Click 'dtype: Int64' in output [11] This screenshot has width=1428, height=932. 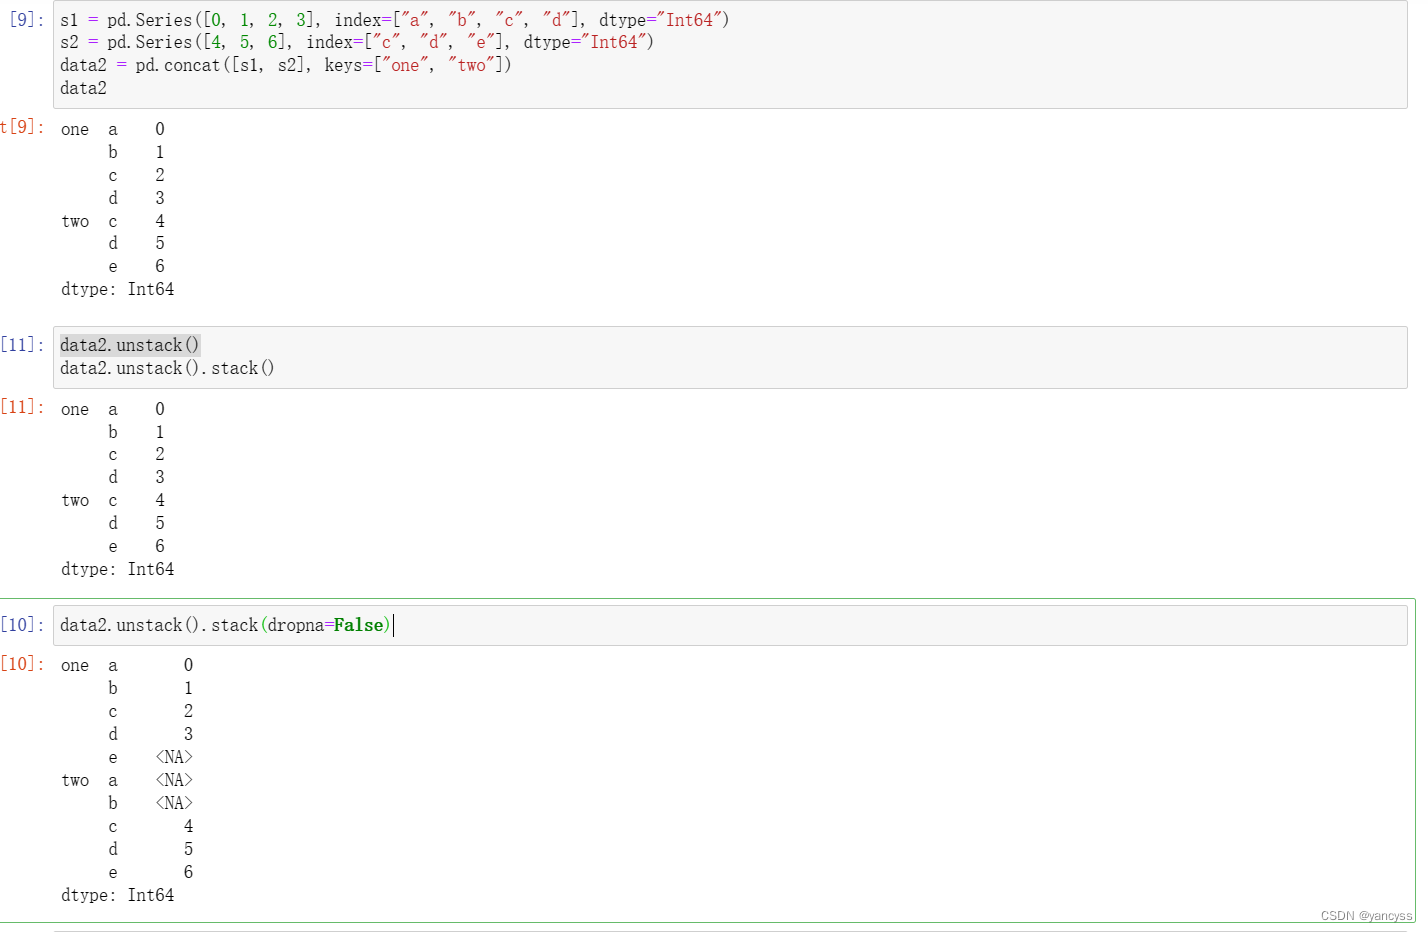117,569
